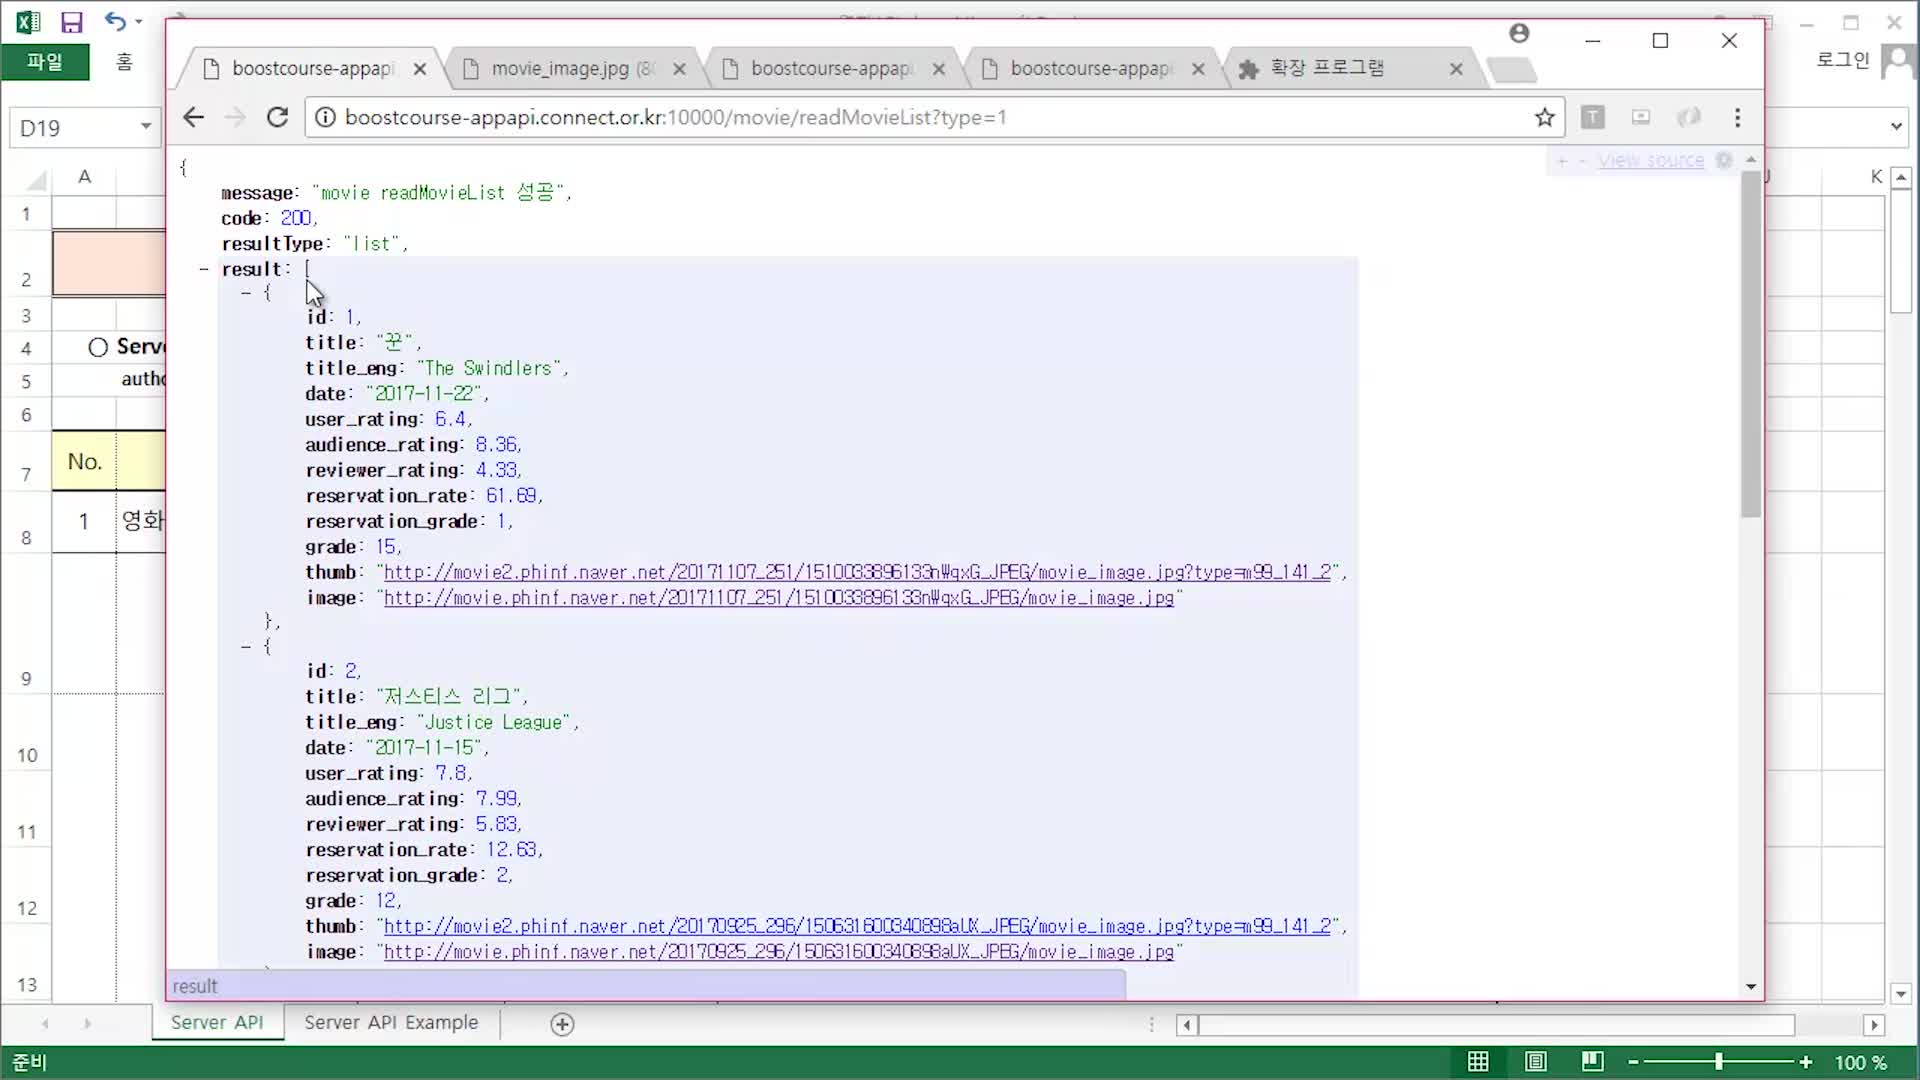Click the Excel undo arrow
Viewport: 1920px width, 1080px height.
coord(115,22)
